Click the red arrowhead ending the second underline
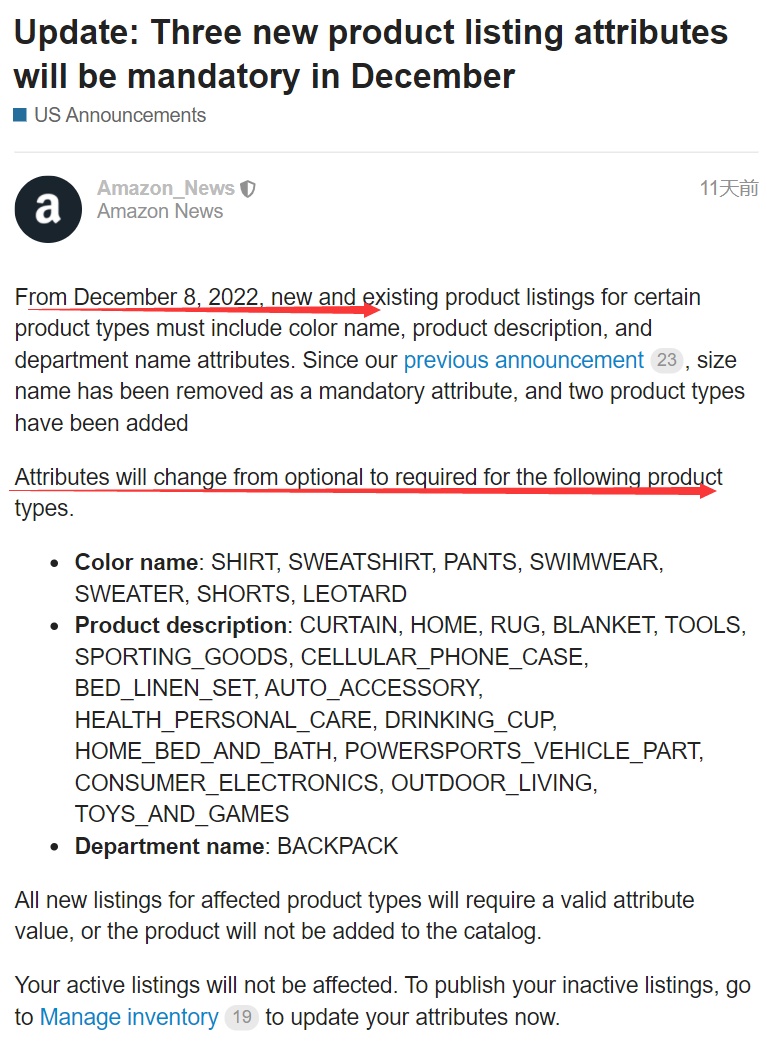This screenshot has width=767, height=1056. (x=707, y=490)
